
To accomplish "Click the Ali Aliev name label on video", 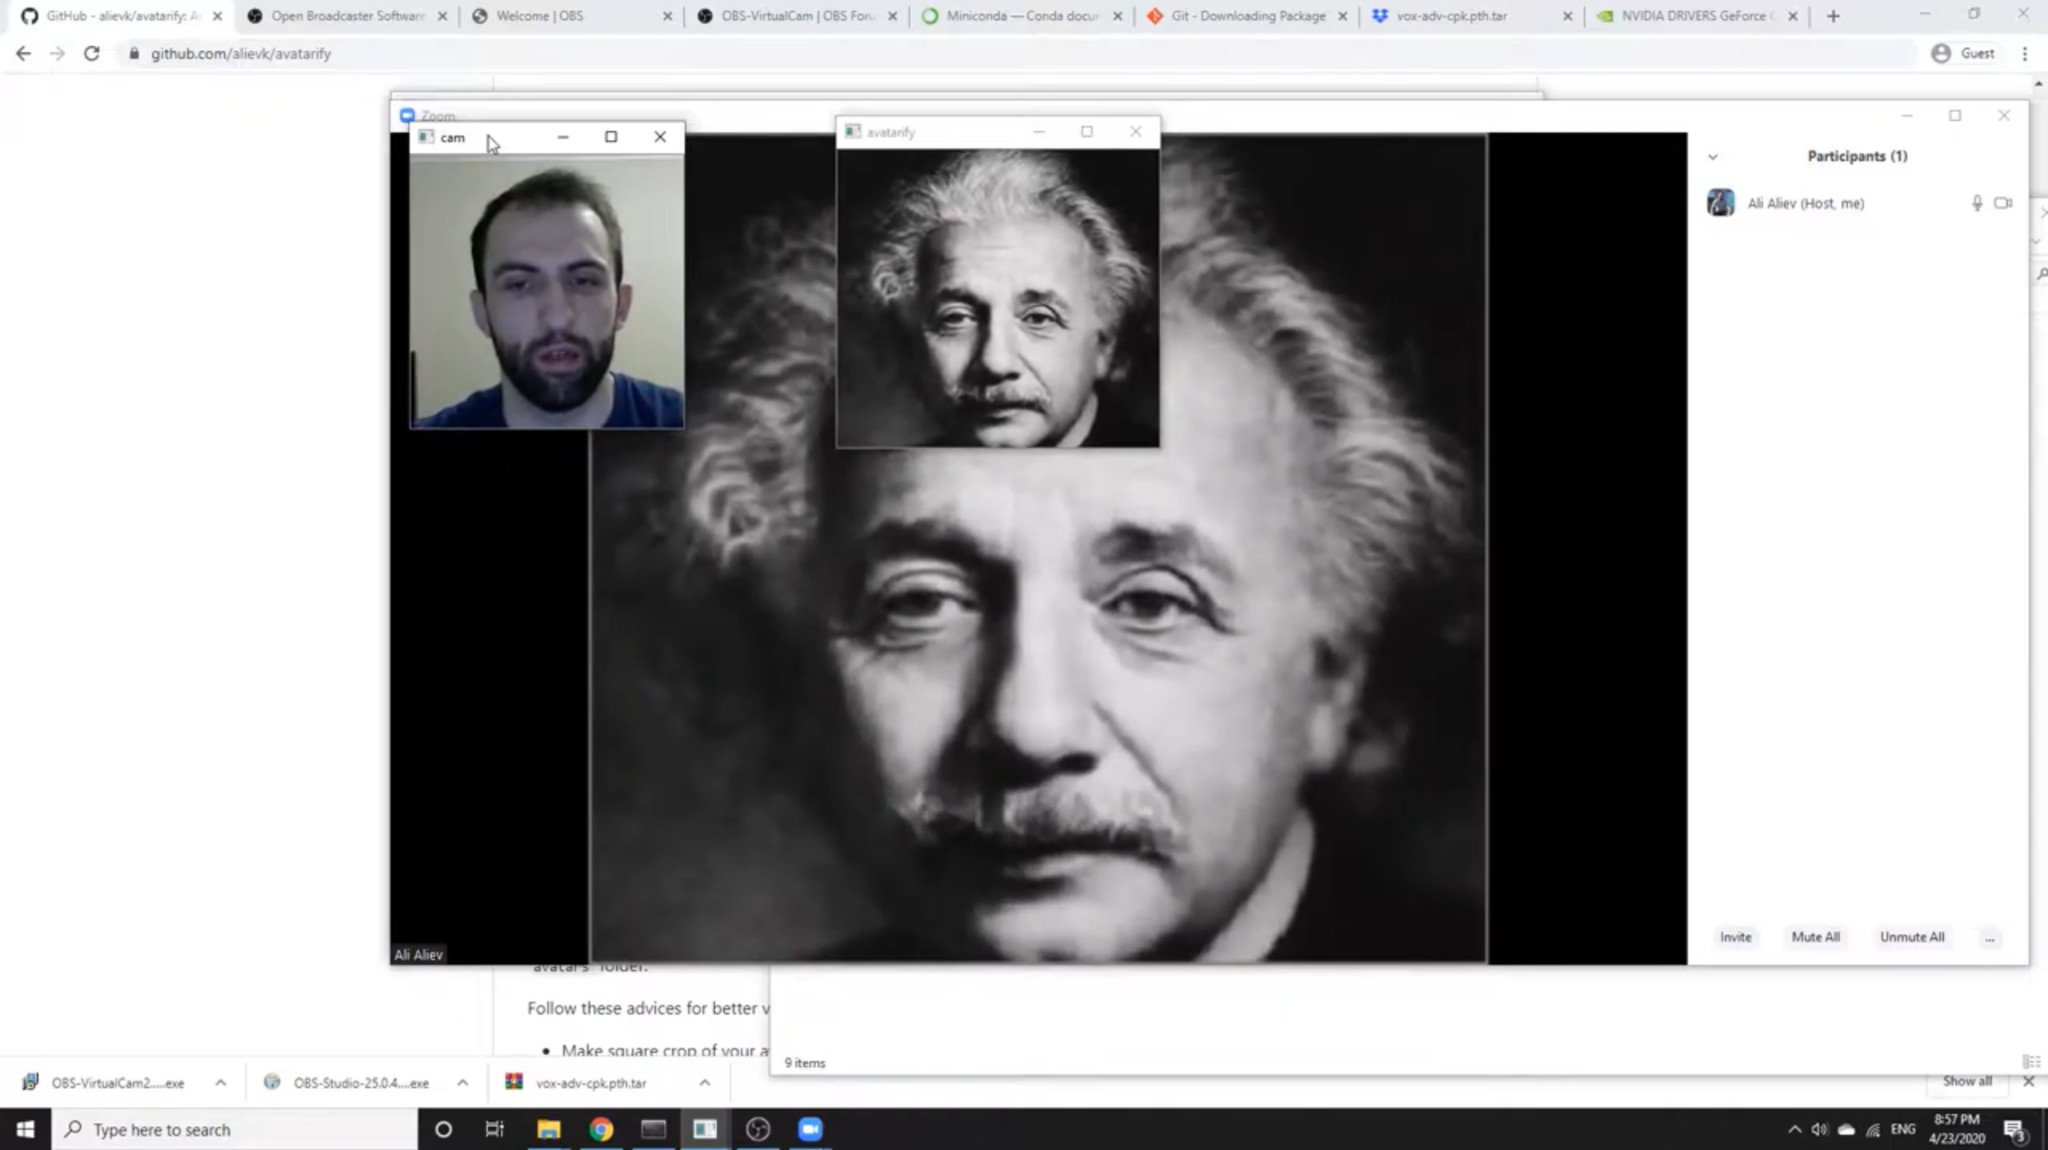I will click(418, 955).
